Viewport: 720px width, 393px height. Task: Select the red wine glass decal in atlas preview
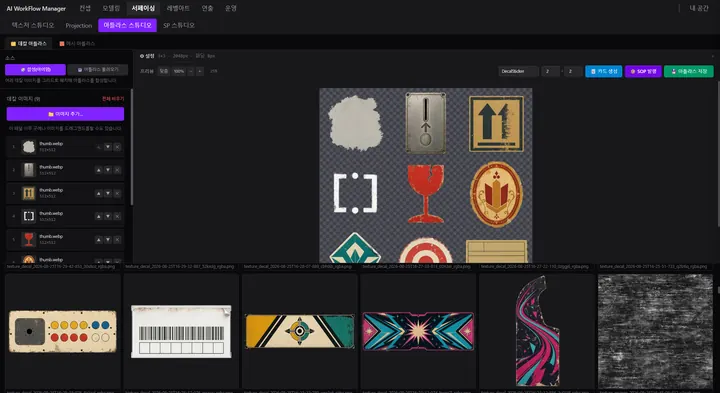click(x=426, y=194)
